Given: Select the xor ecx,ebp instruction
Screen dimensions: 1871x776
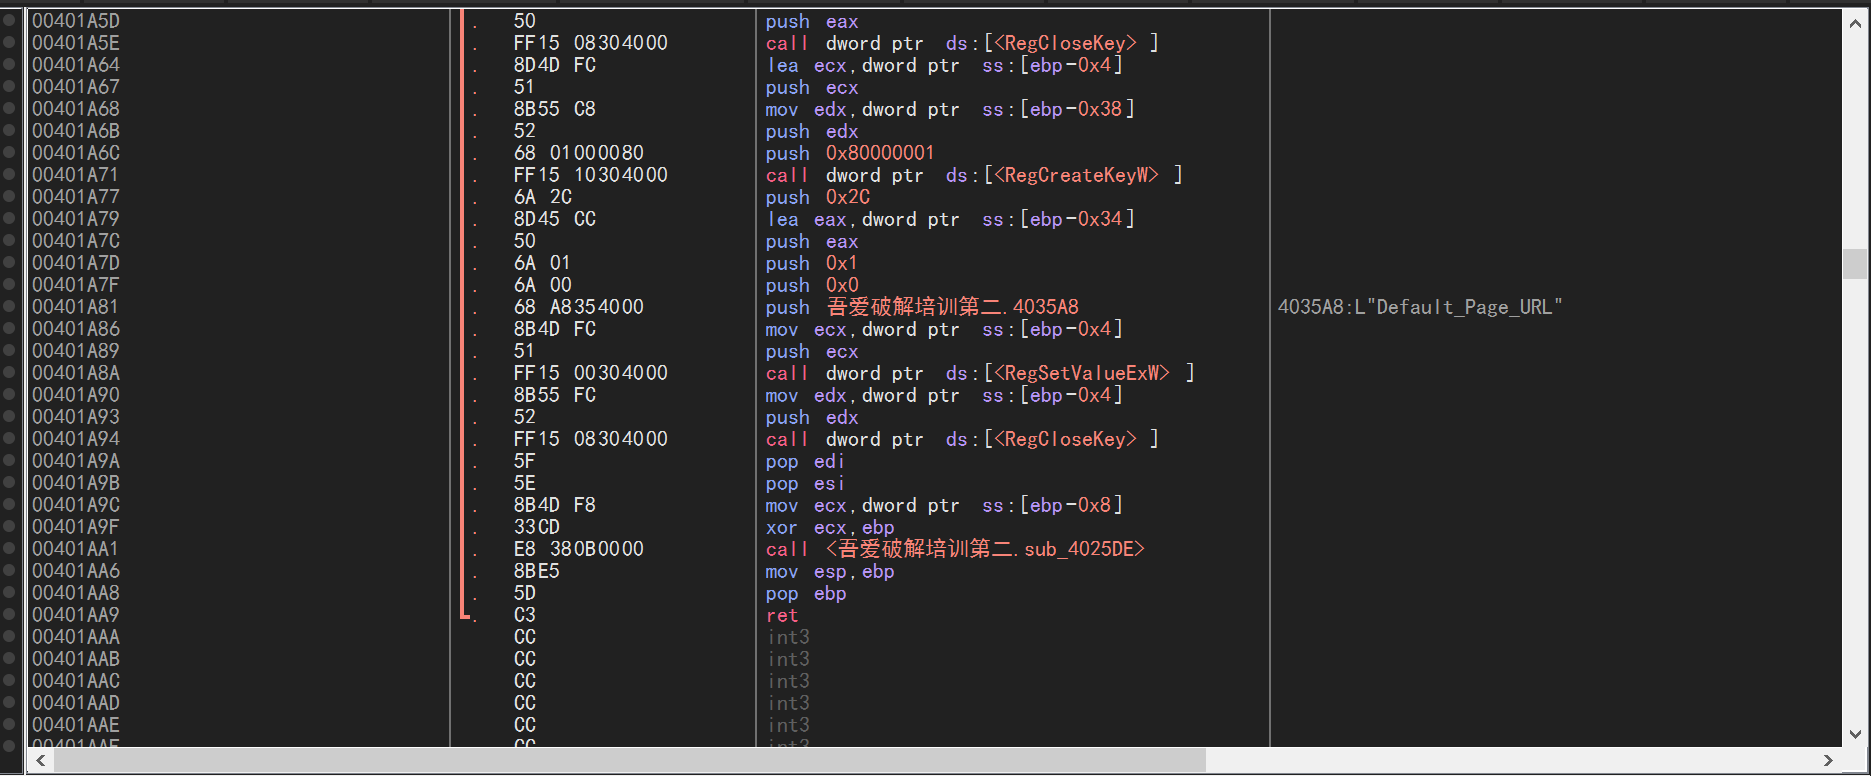Looking at the screenshot, I should 830,527.
